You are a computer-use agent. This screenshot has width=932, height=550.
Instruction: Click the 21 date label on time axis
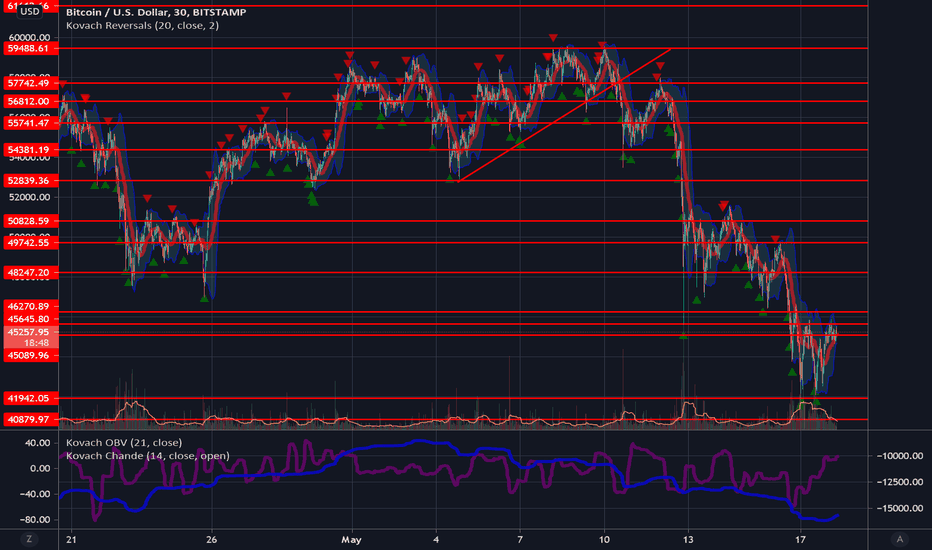pos(71,540)
